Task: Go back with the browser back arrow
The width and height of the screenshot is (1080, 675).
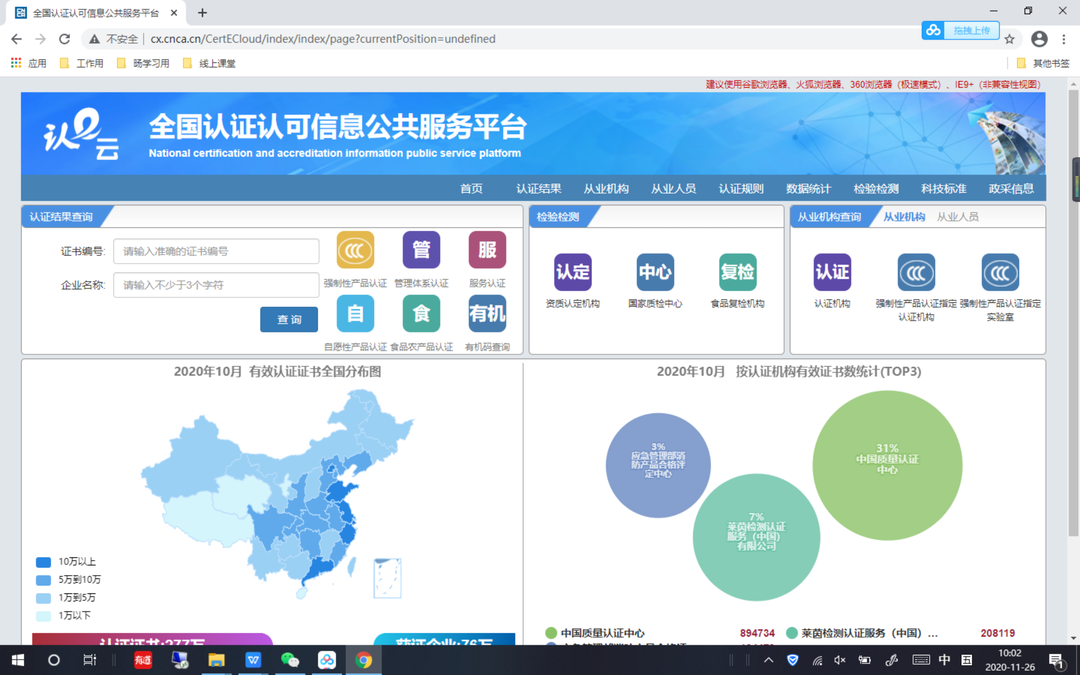Action: pos(17,39)
